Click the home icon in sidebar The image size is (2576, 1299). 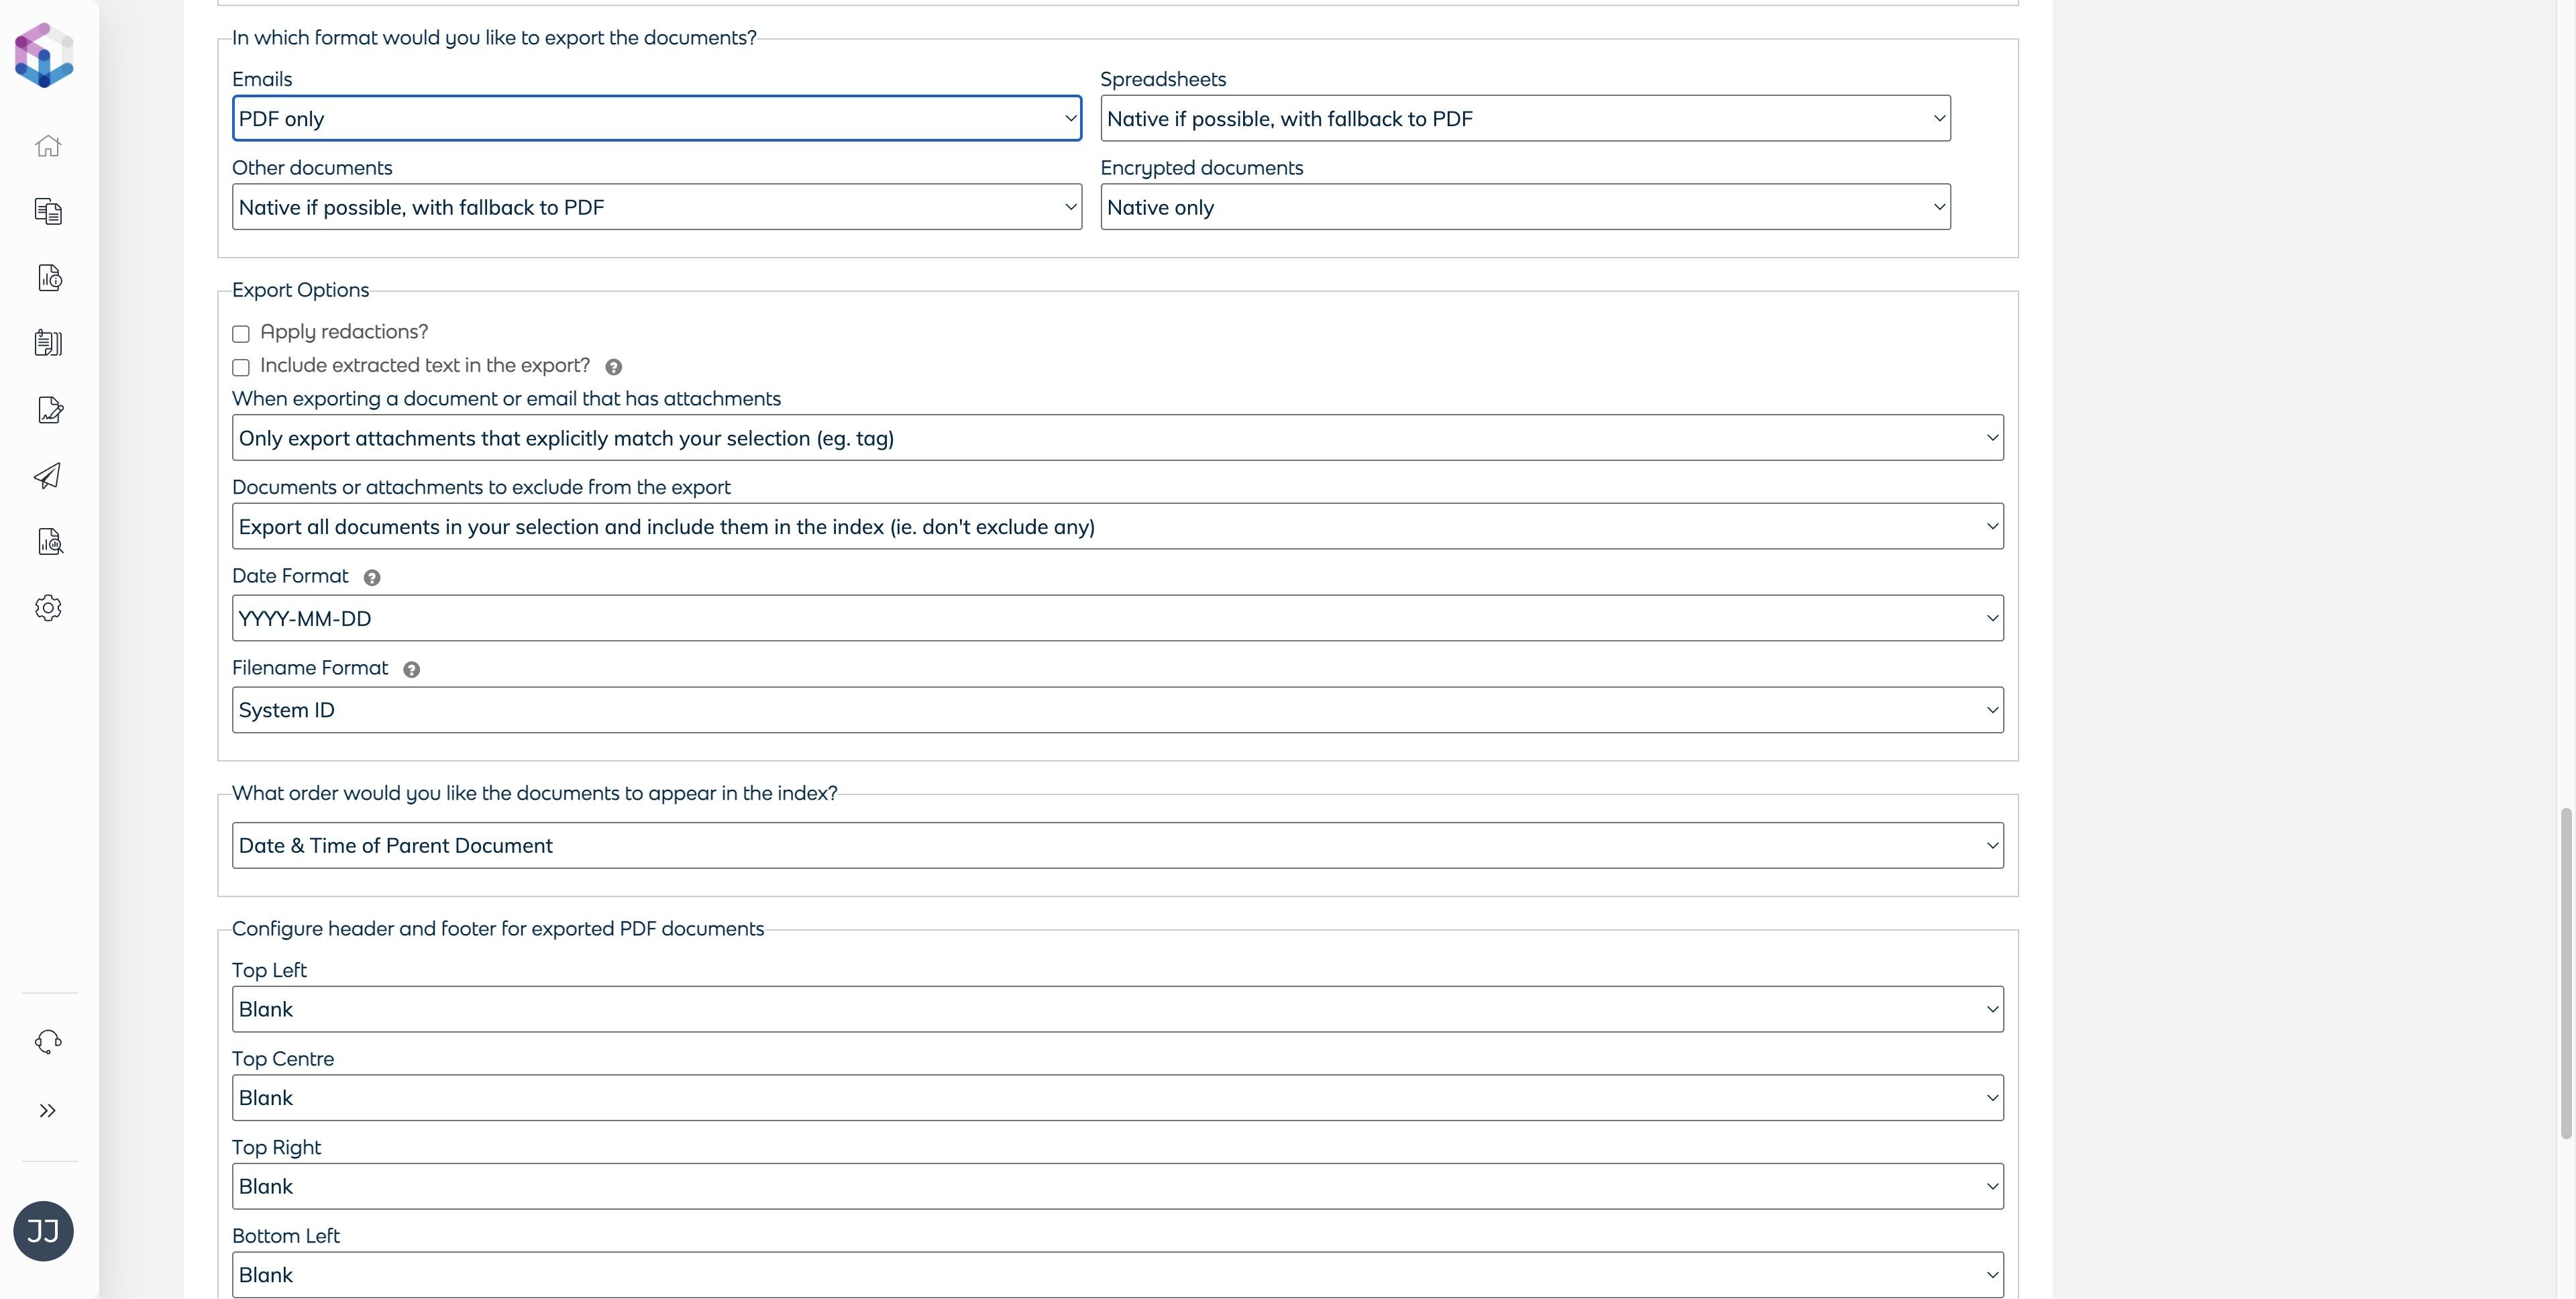coord(48,146)
